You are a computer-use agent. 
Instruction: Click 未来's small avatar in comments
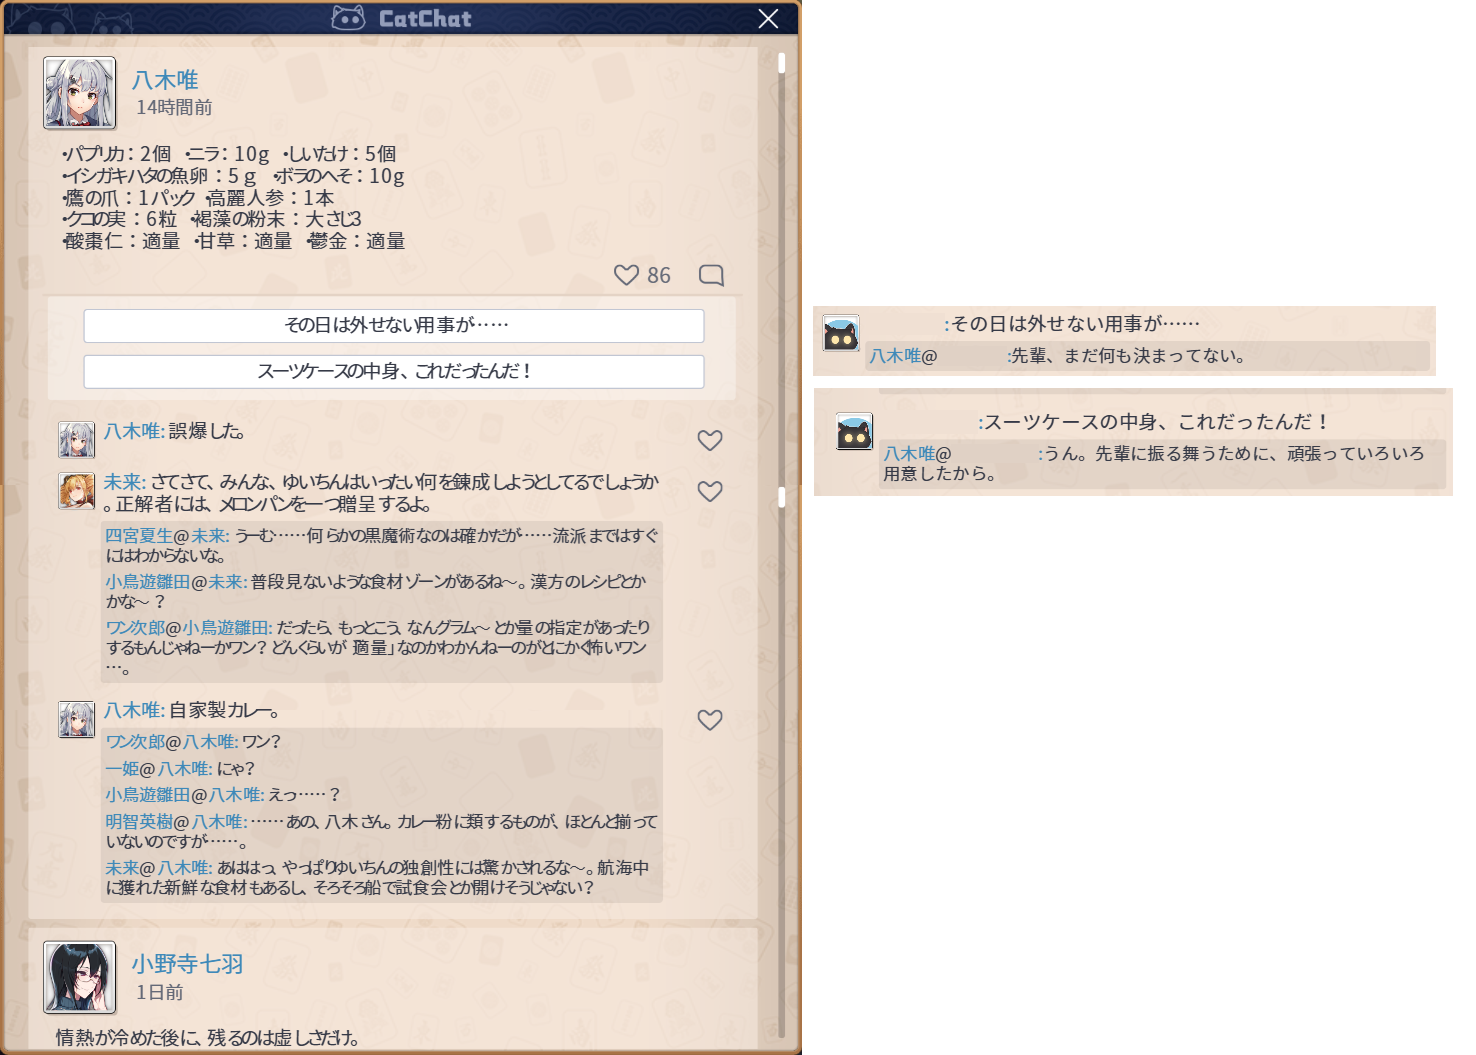tap(77, 490)
